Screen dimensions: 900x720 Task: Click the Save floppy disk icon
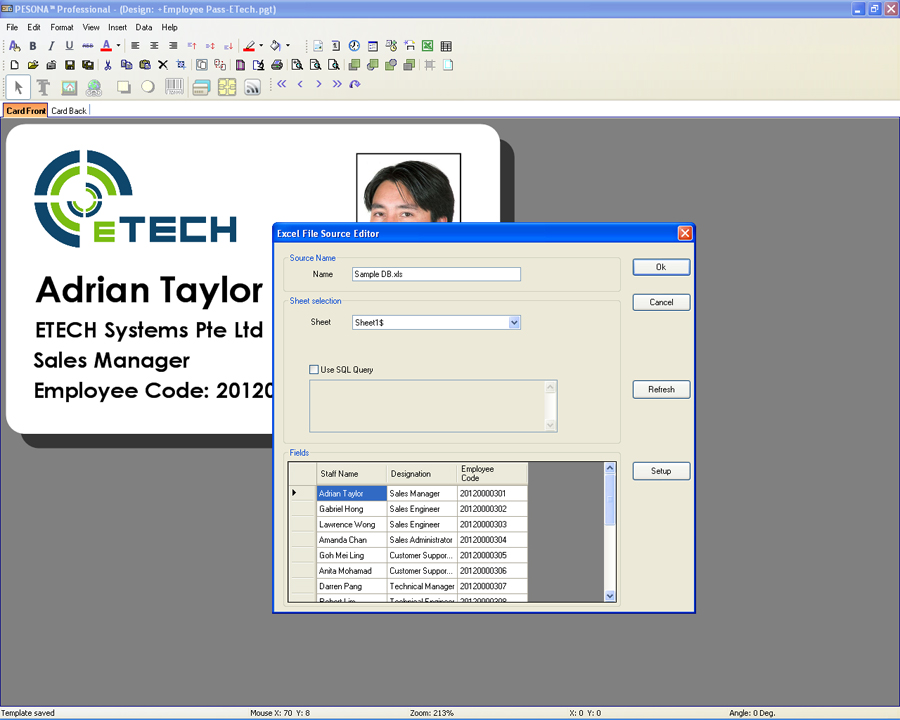click(70, 65)
